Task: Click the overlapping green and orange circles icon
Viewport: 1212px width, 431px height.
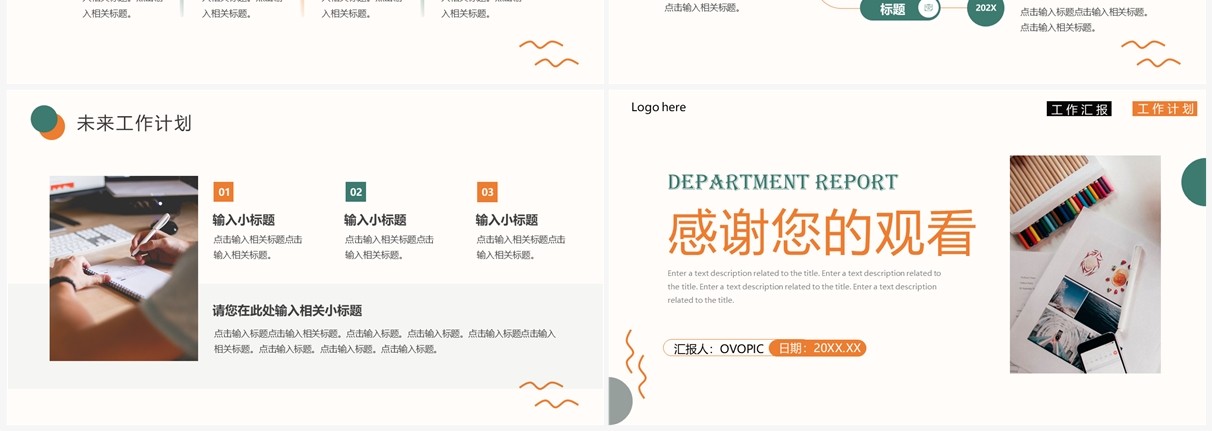Action: point(47,122)
